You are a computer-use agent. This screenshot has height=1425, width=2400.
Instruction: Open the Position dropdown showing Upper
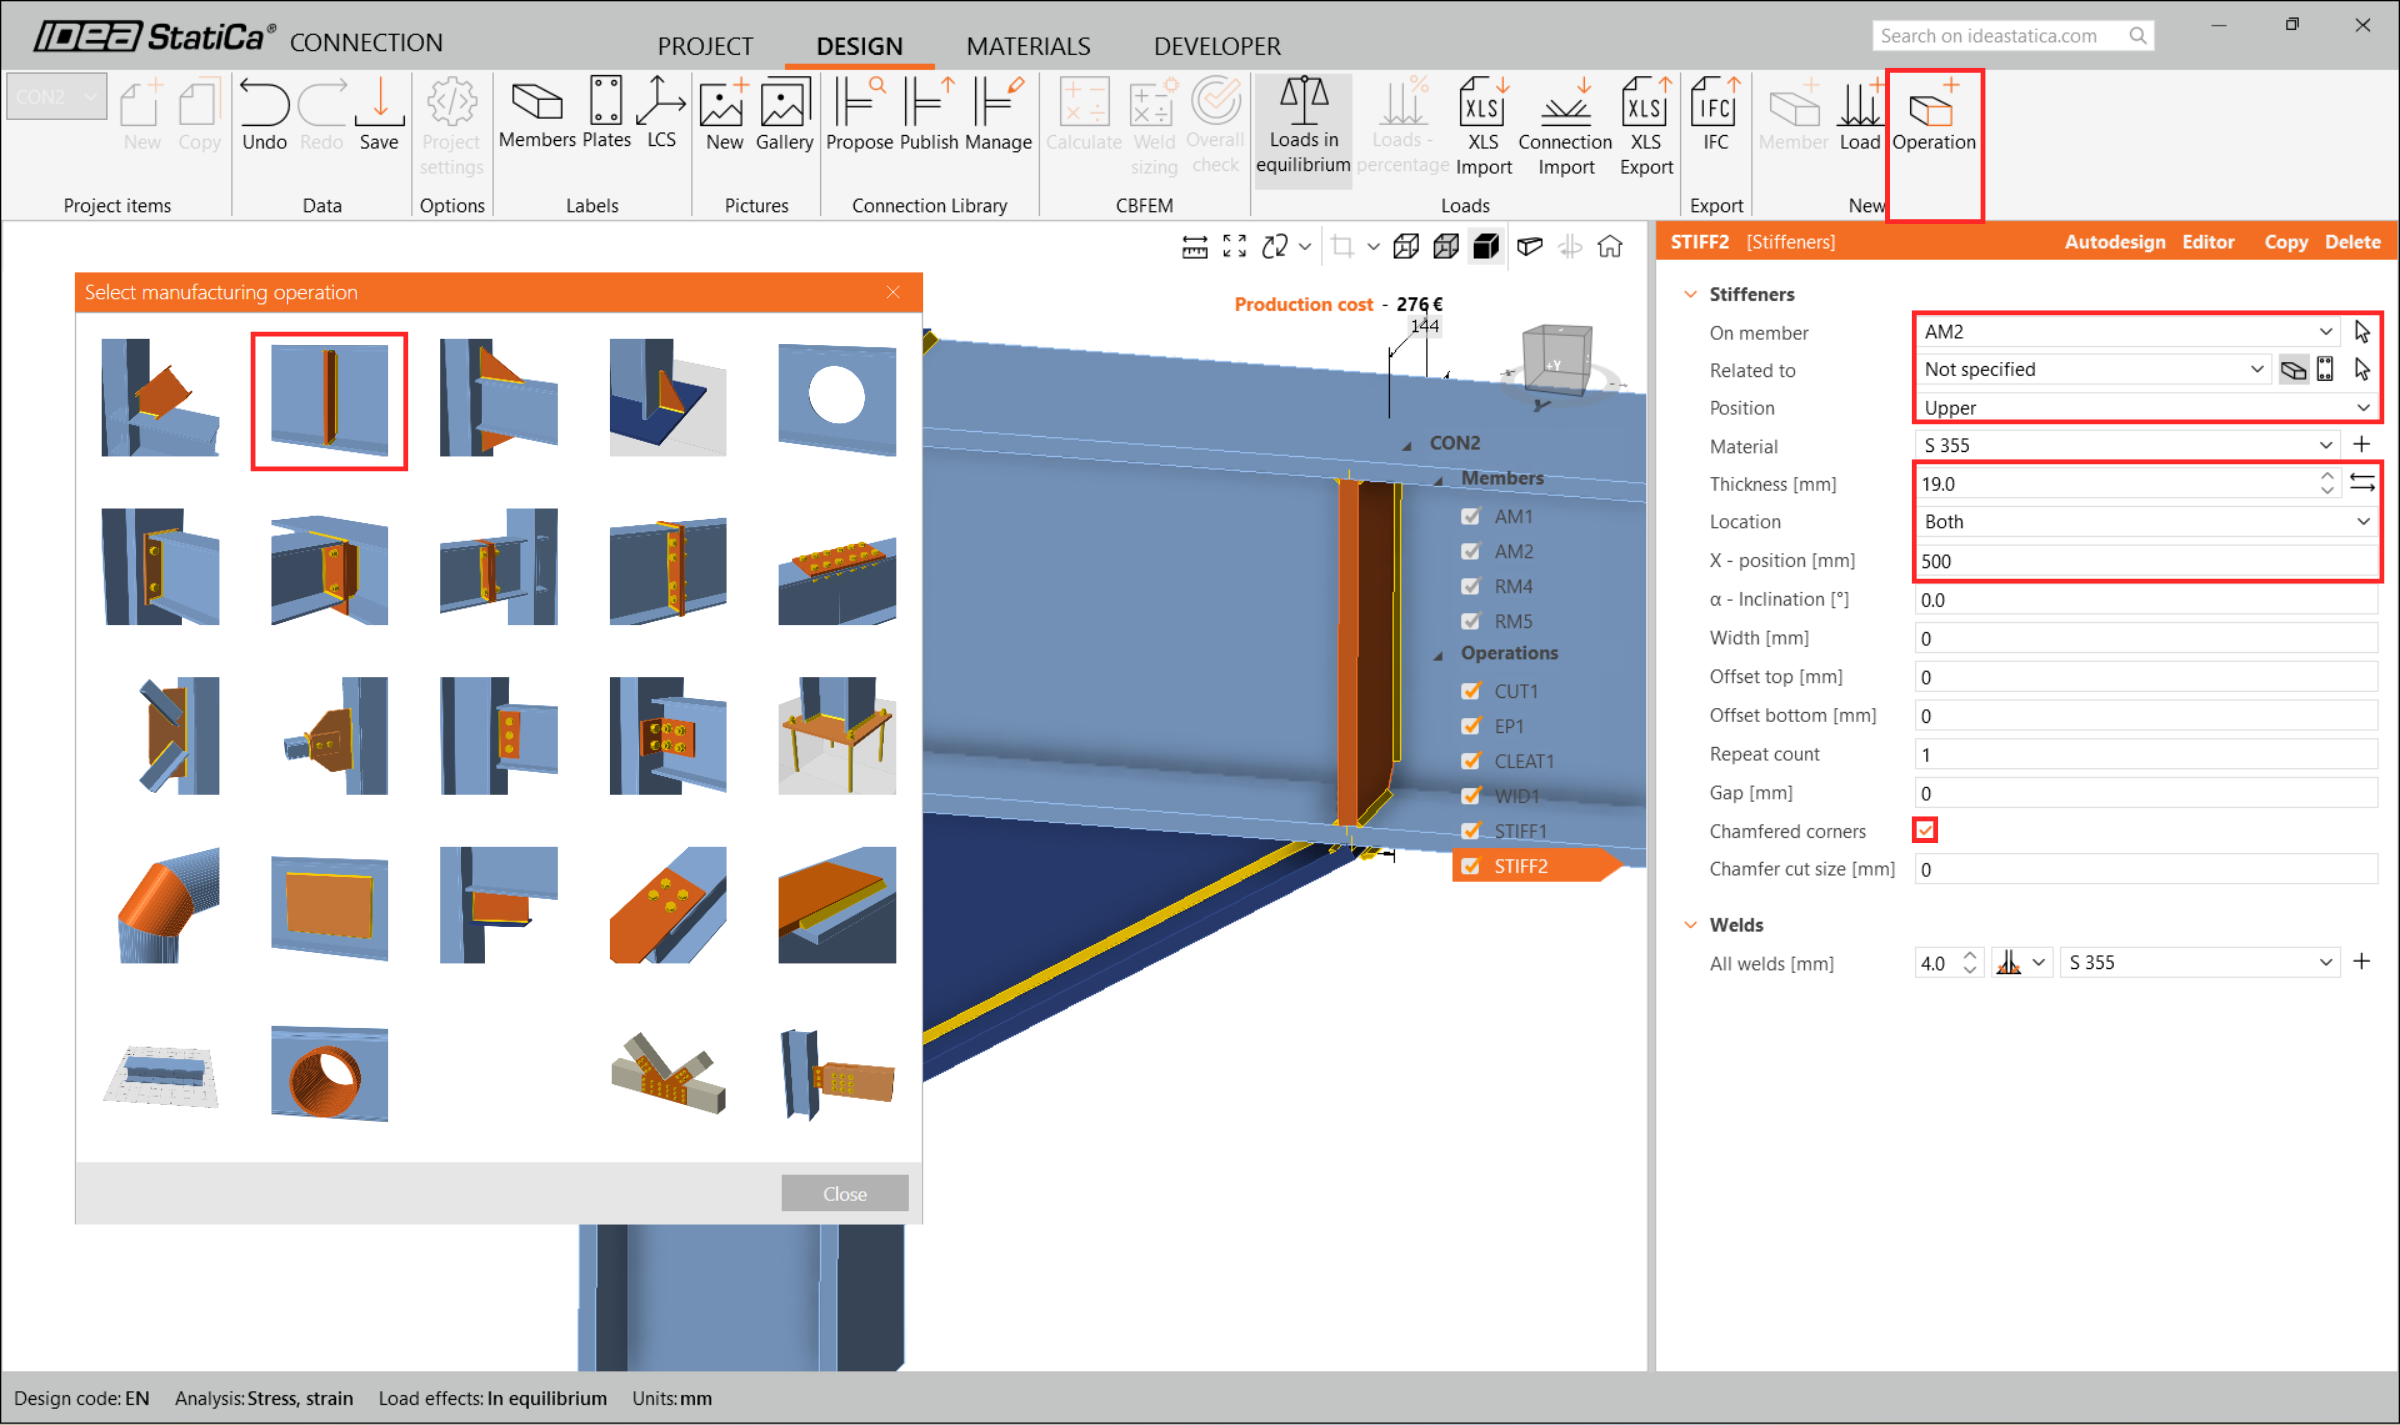(2144, 408)
